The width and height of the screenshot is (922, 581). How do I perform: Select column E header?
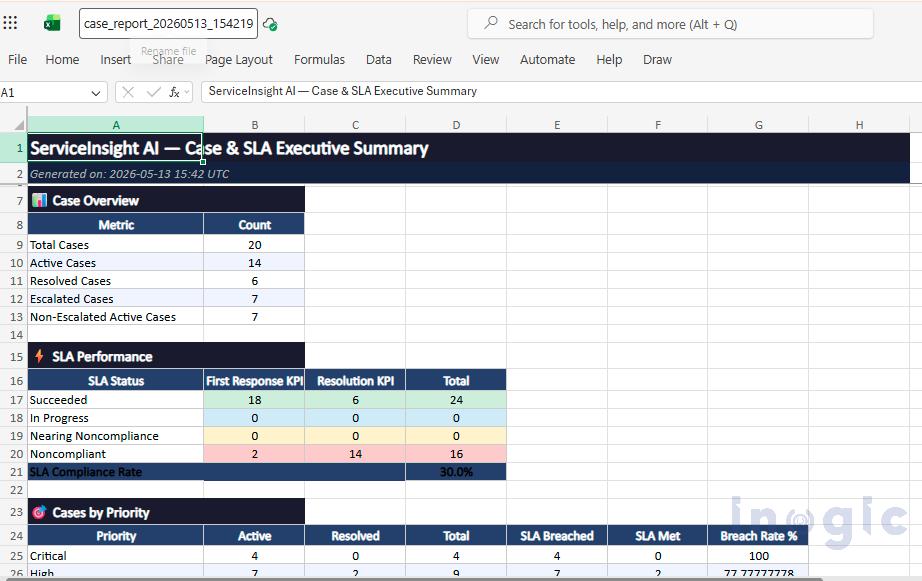(x=557, y=125)
